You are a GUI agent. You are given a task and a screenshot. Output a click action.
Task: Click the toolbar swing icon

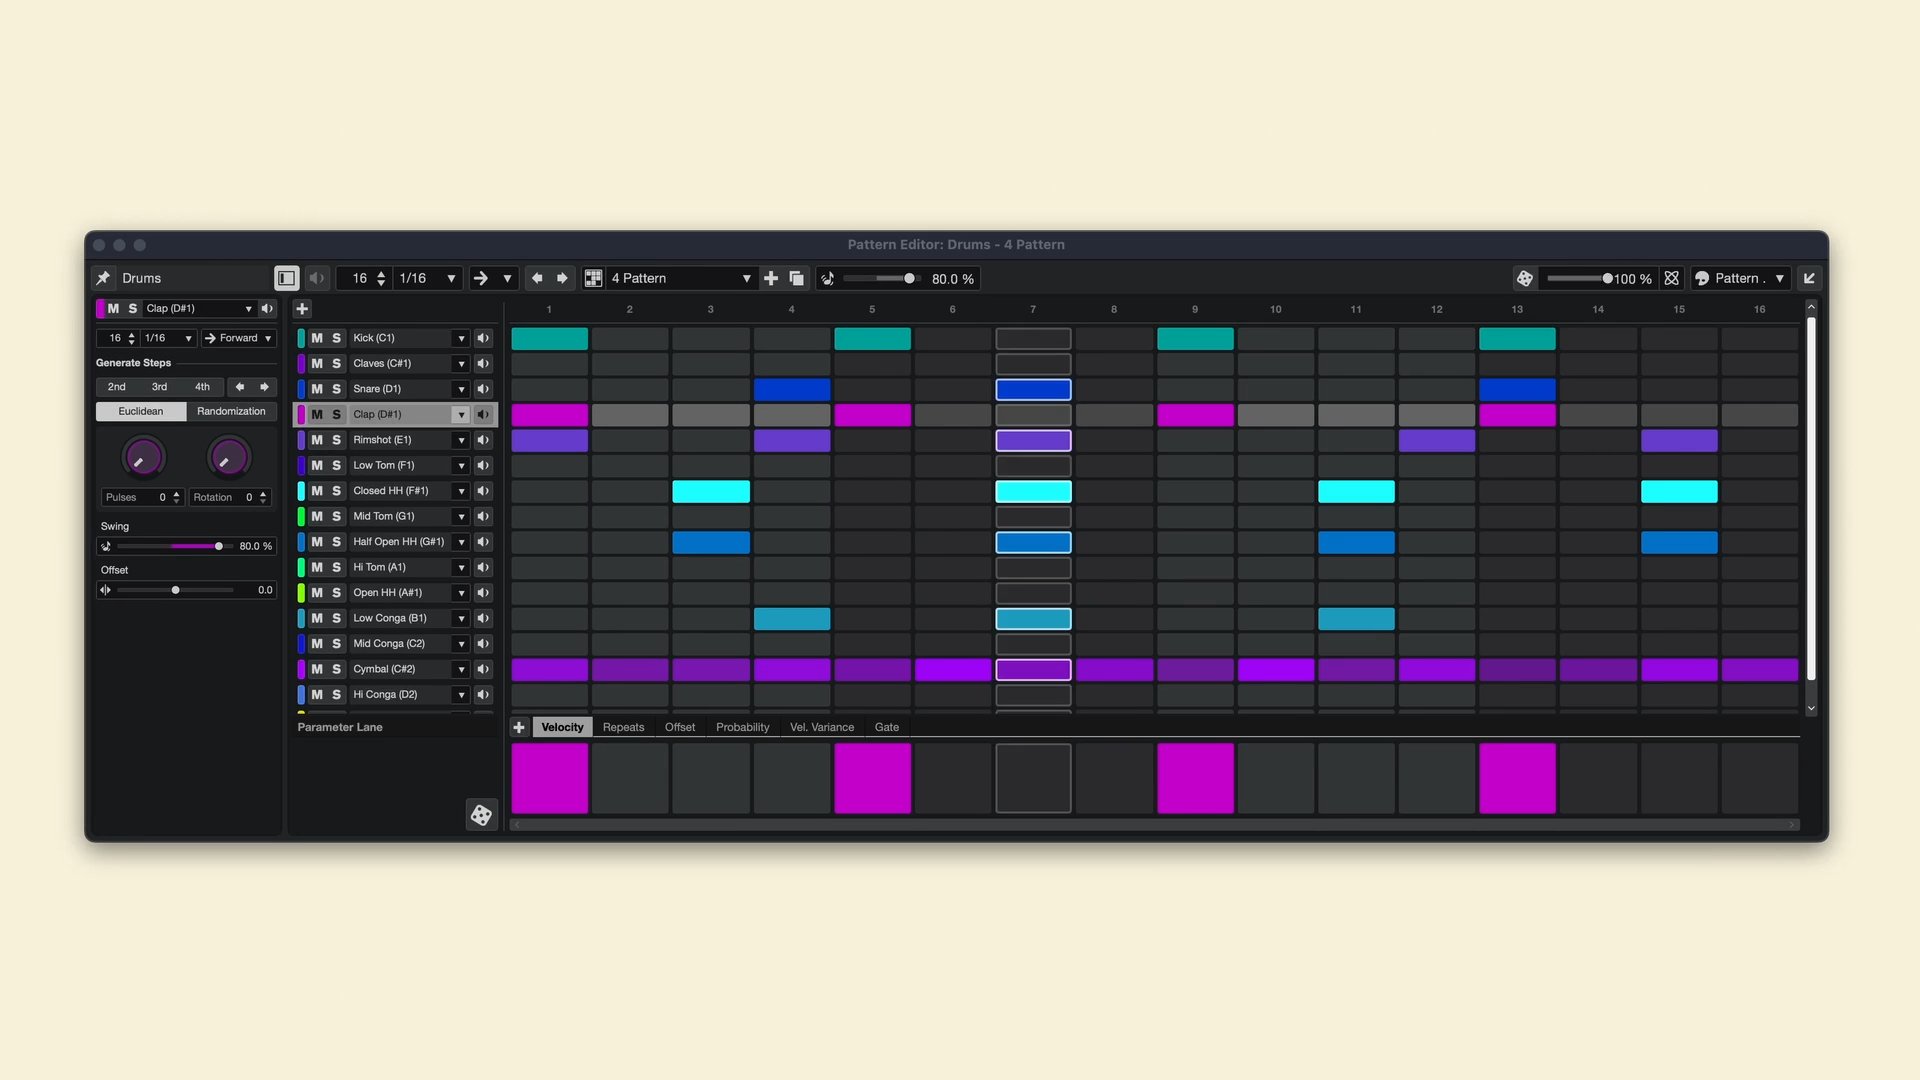pyautogui.click(x=828, y=278)
